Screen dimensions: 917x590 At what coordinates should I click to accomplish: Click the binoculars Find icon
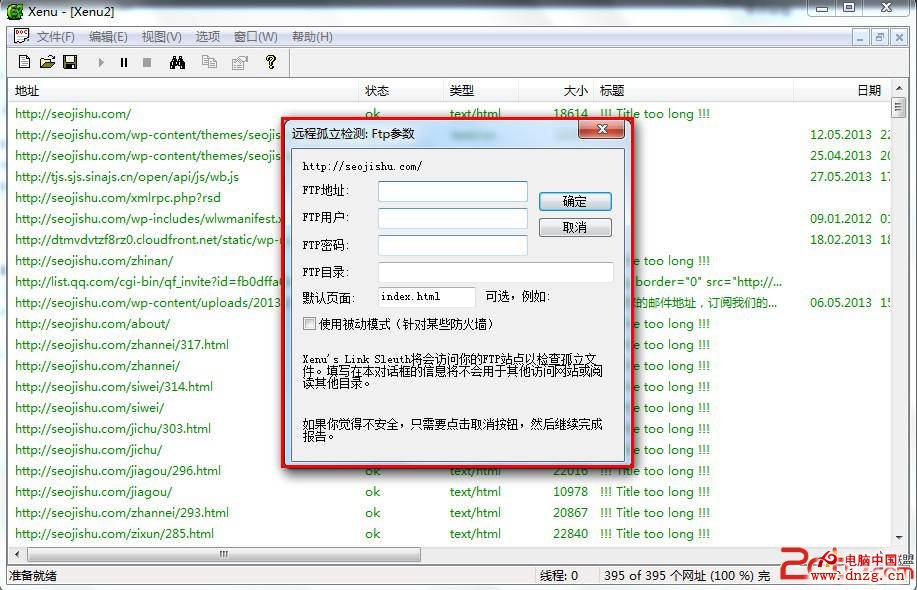click(177, 62)
